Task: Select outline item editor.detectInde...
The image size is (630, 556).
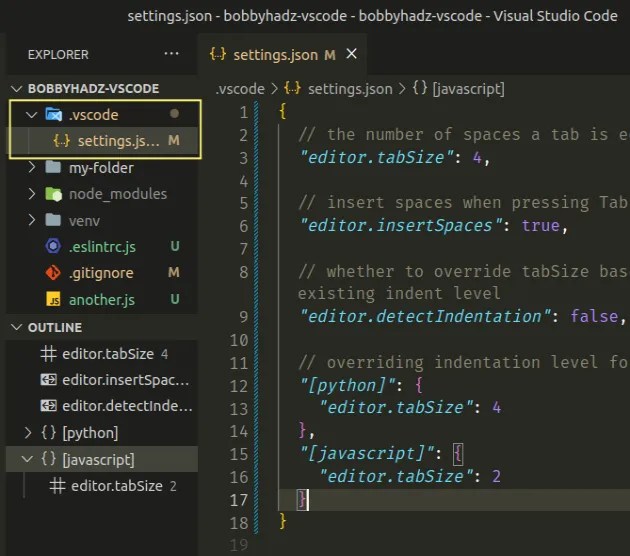Action: click(x=102, y=406)
